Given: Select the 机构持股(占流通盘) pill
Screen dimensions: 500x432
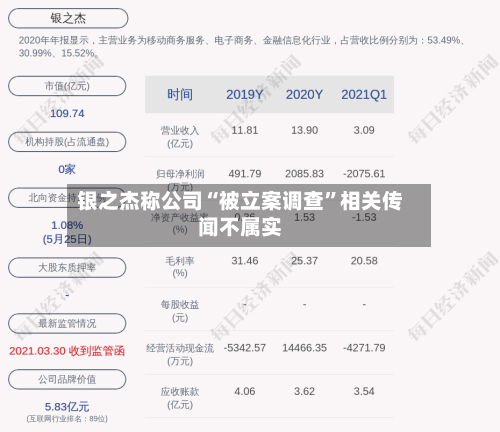Looking at the screenshot, I should point(67,142).
